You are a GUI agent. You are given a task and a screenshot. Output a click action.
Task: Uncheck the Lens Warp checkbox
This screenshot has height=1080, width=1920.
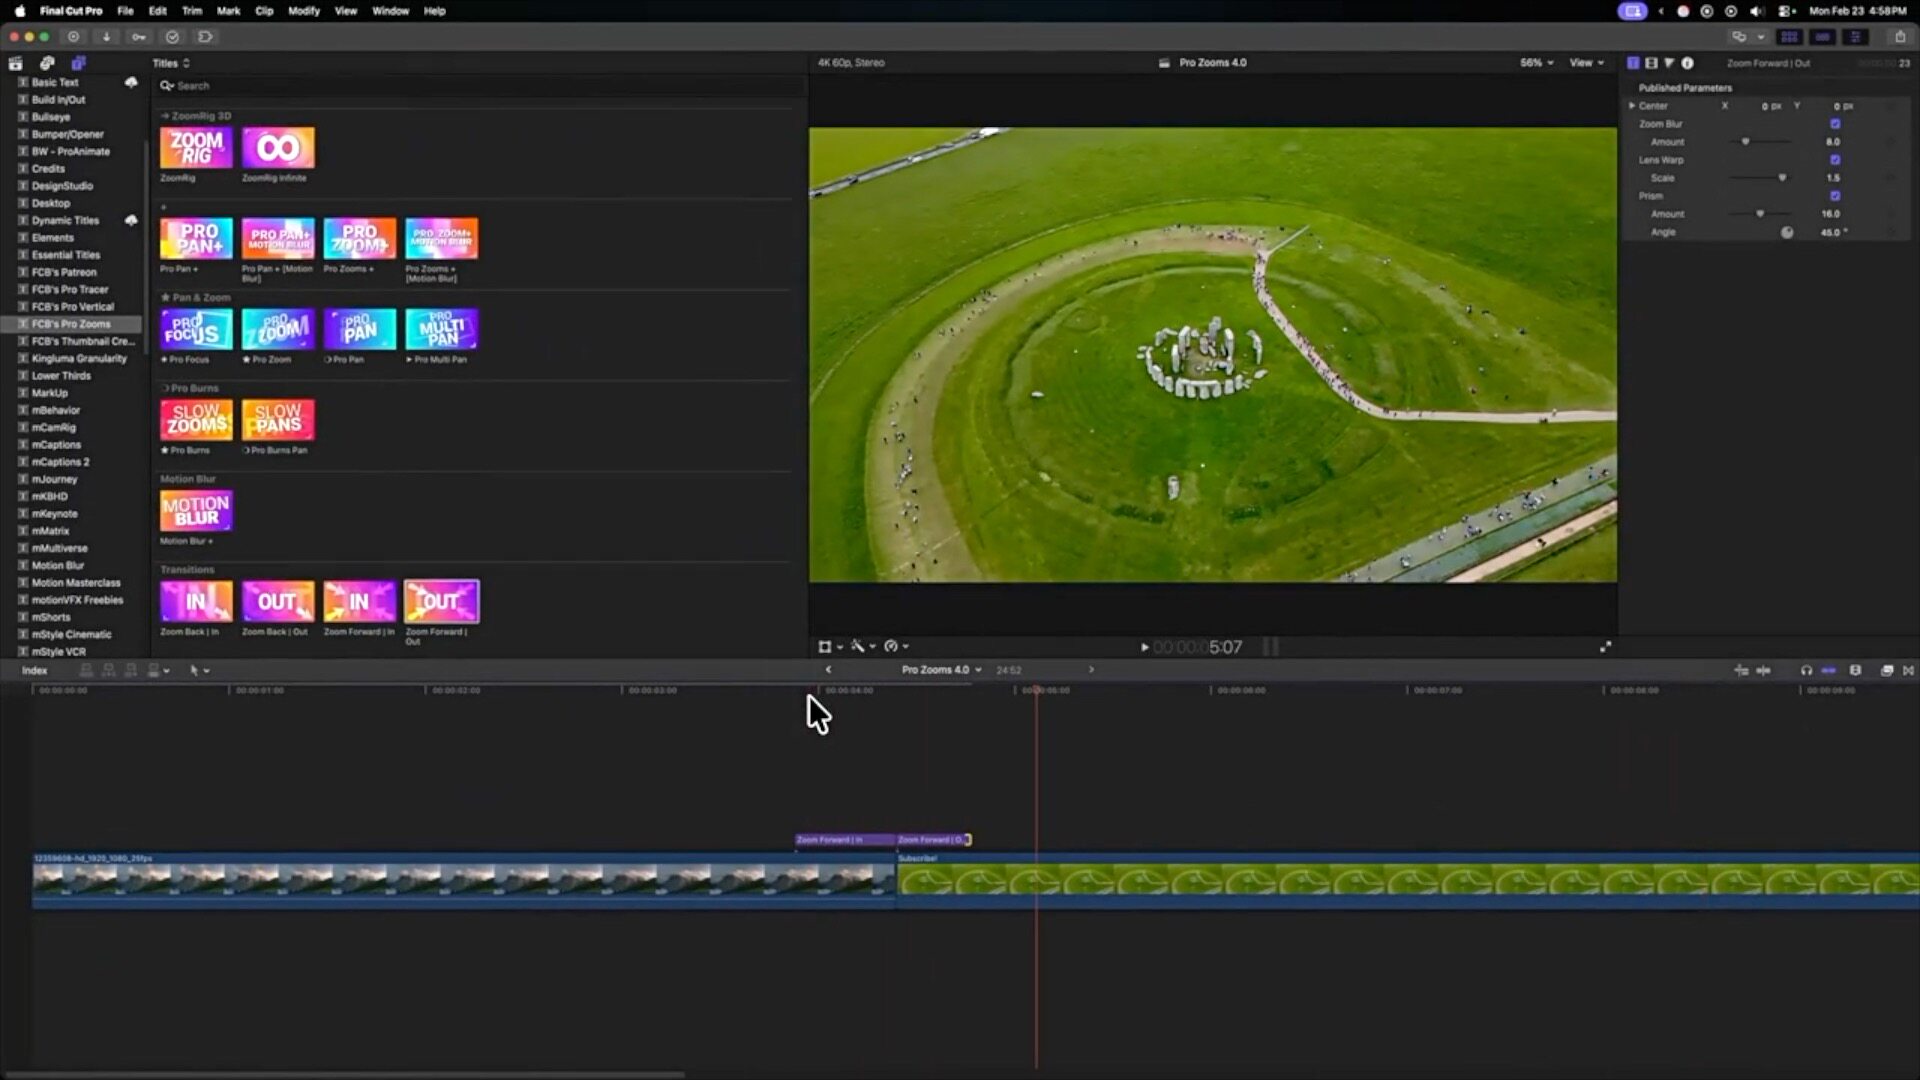pyautogui.click(x=1835, y=160)
